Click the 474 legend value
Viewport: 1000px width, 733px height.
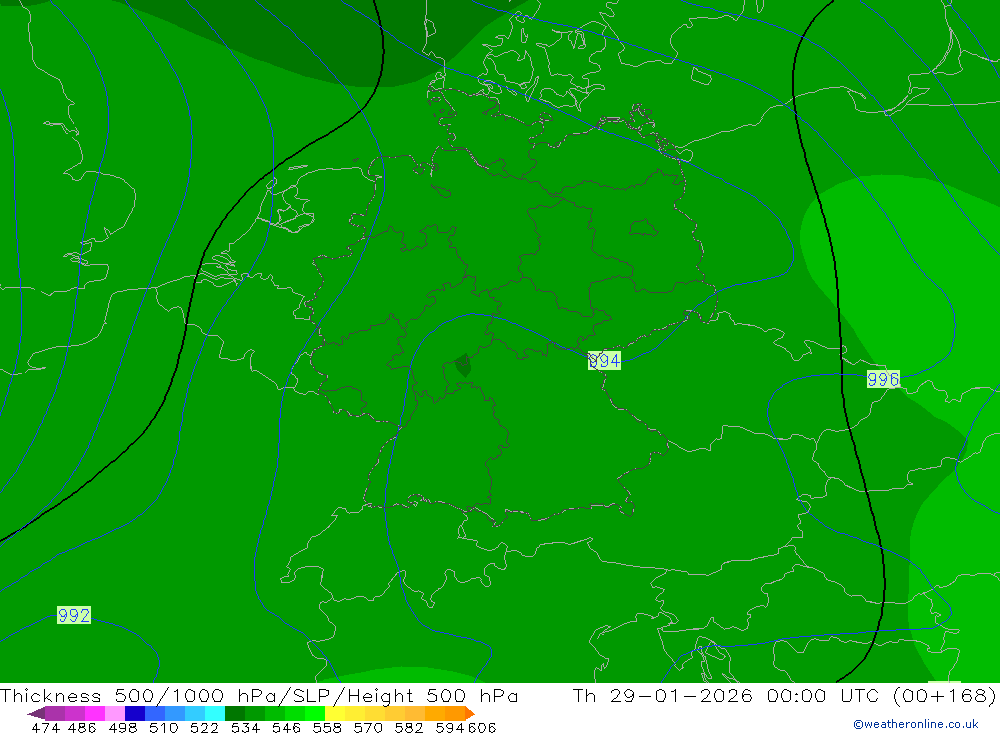click(x=45, y=727)
